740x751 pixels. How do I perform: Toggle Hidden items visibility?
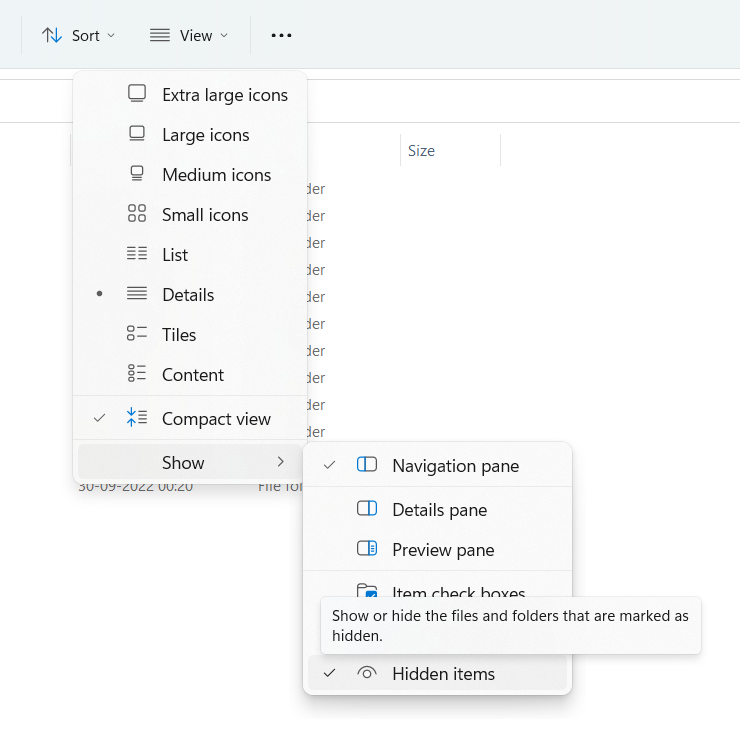(443, 674)
